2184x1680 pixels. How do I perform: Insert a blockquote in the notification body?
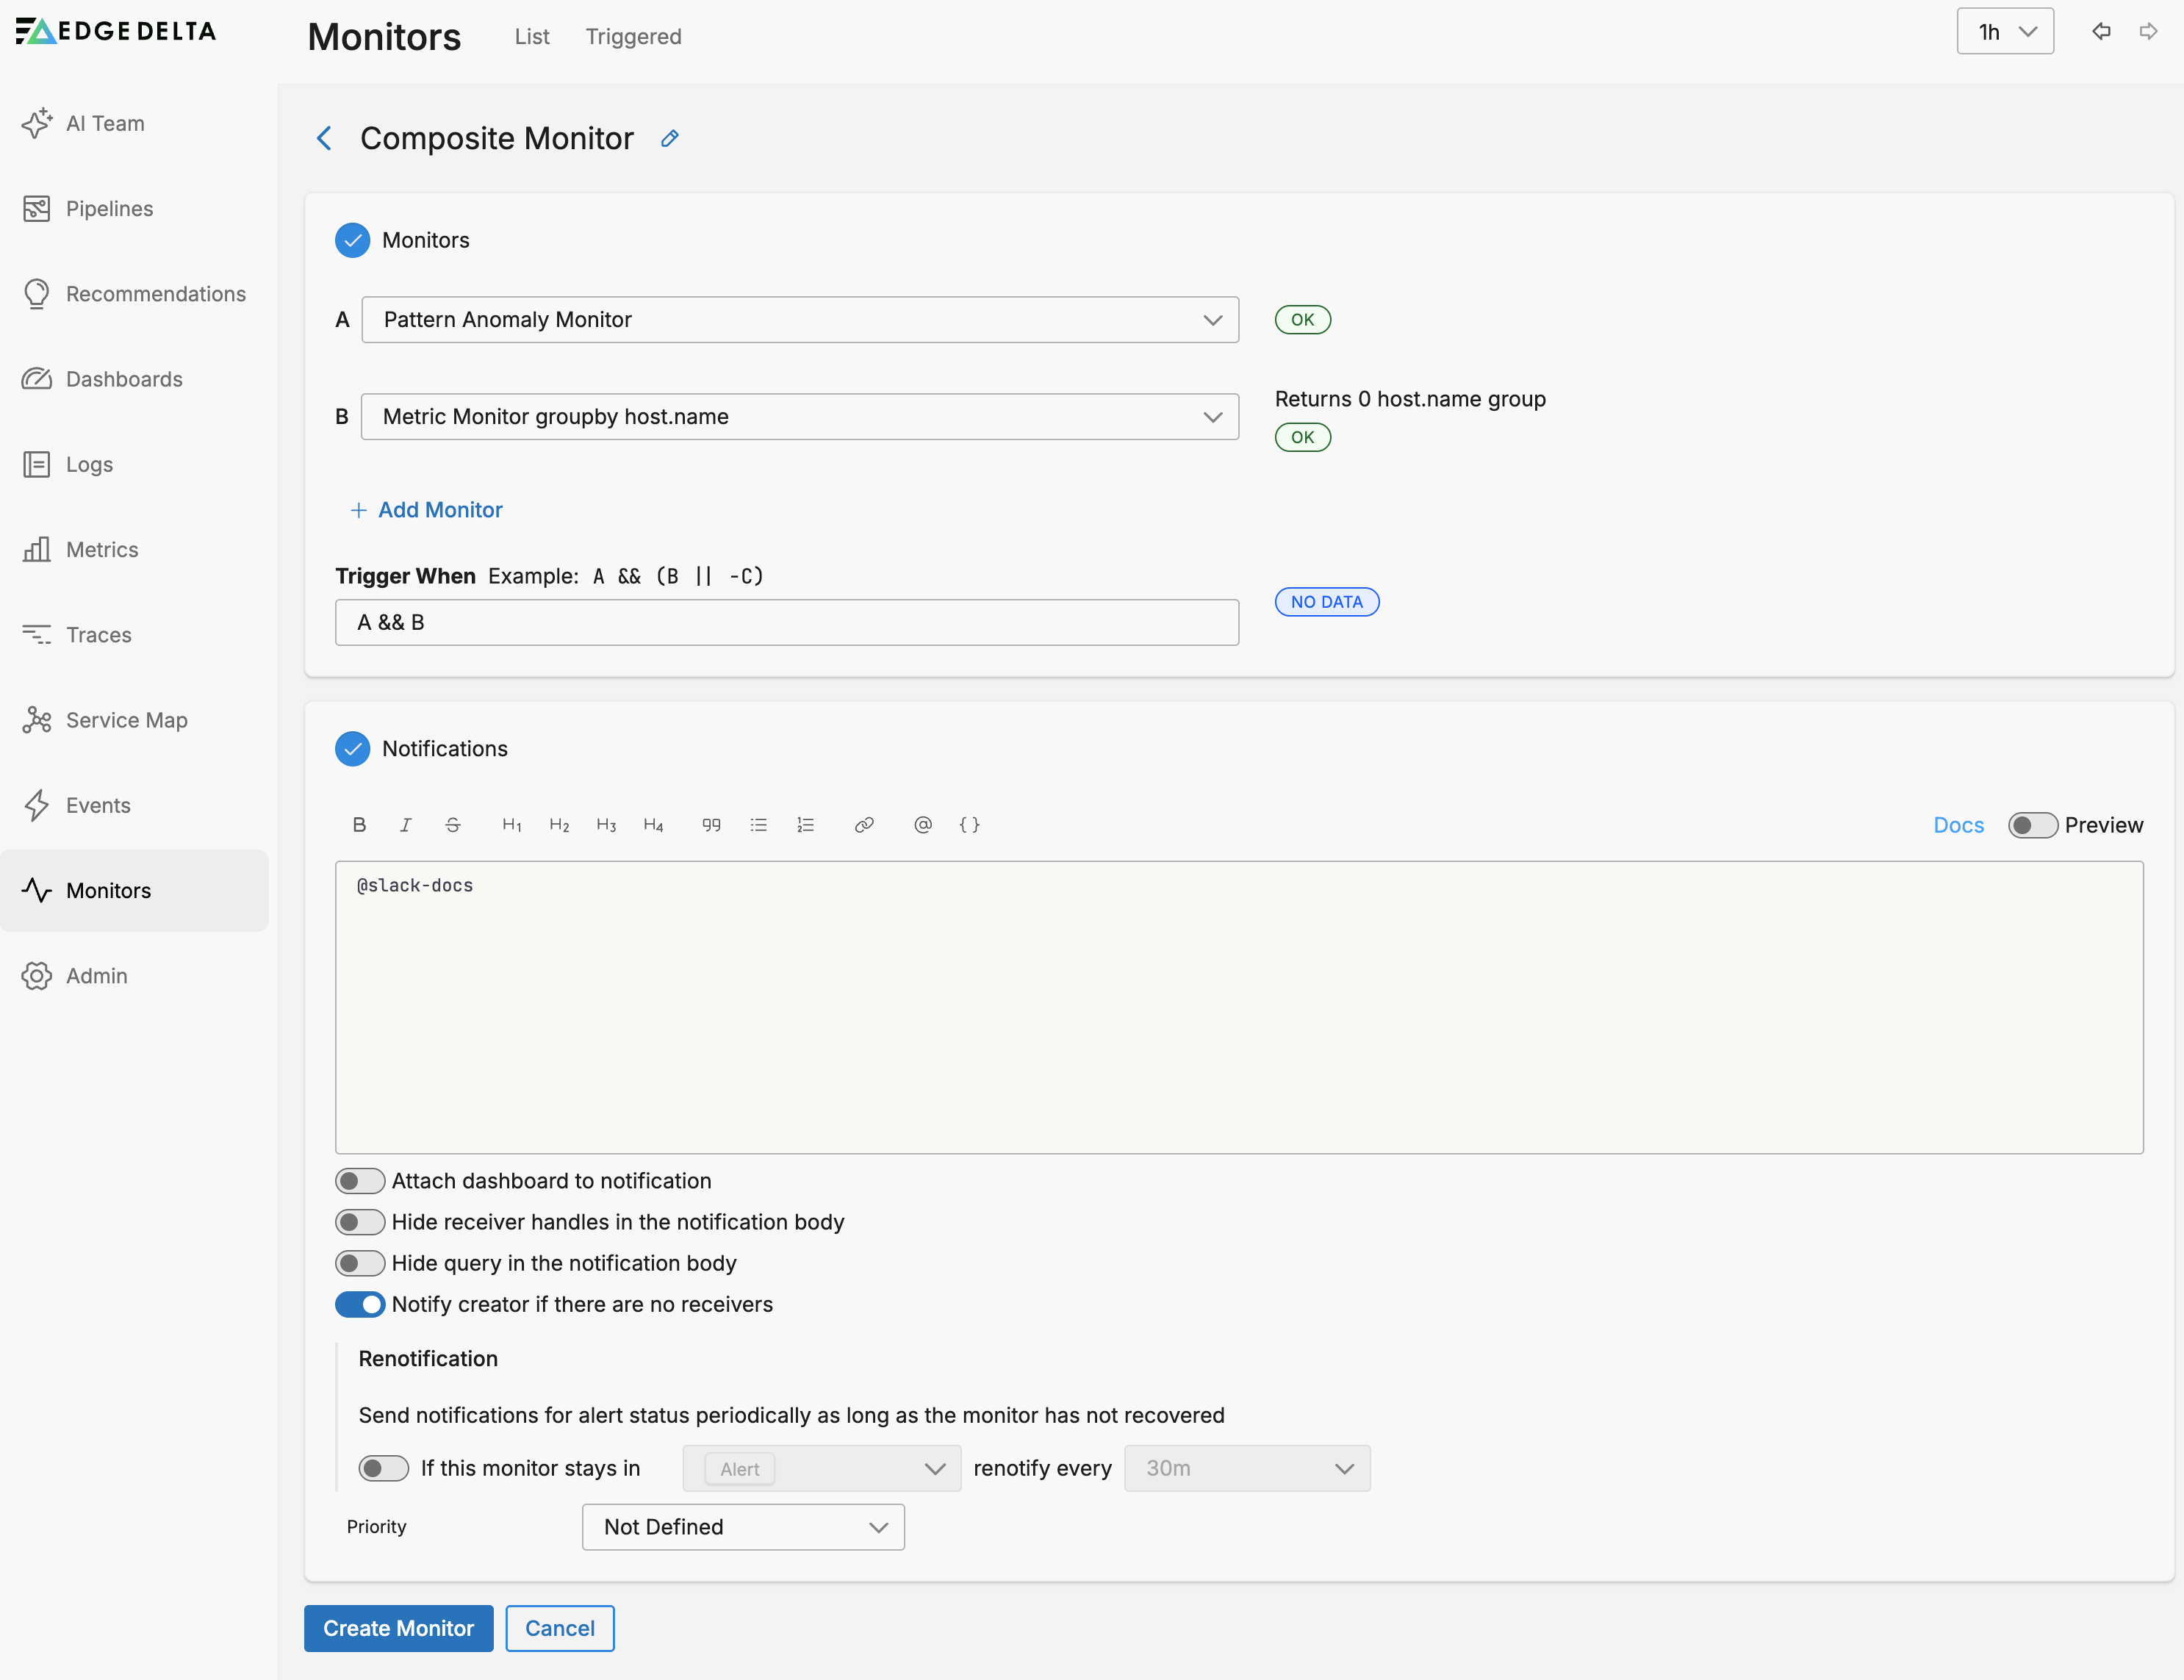point(711,824)
